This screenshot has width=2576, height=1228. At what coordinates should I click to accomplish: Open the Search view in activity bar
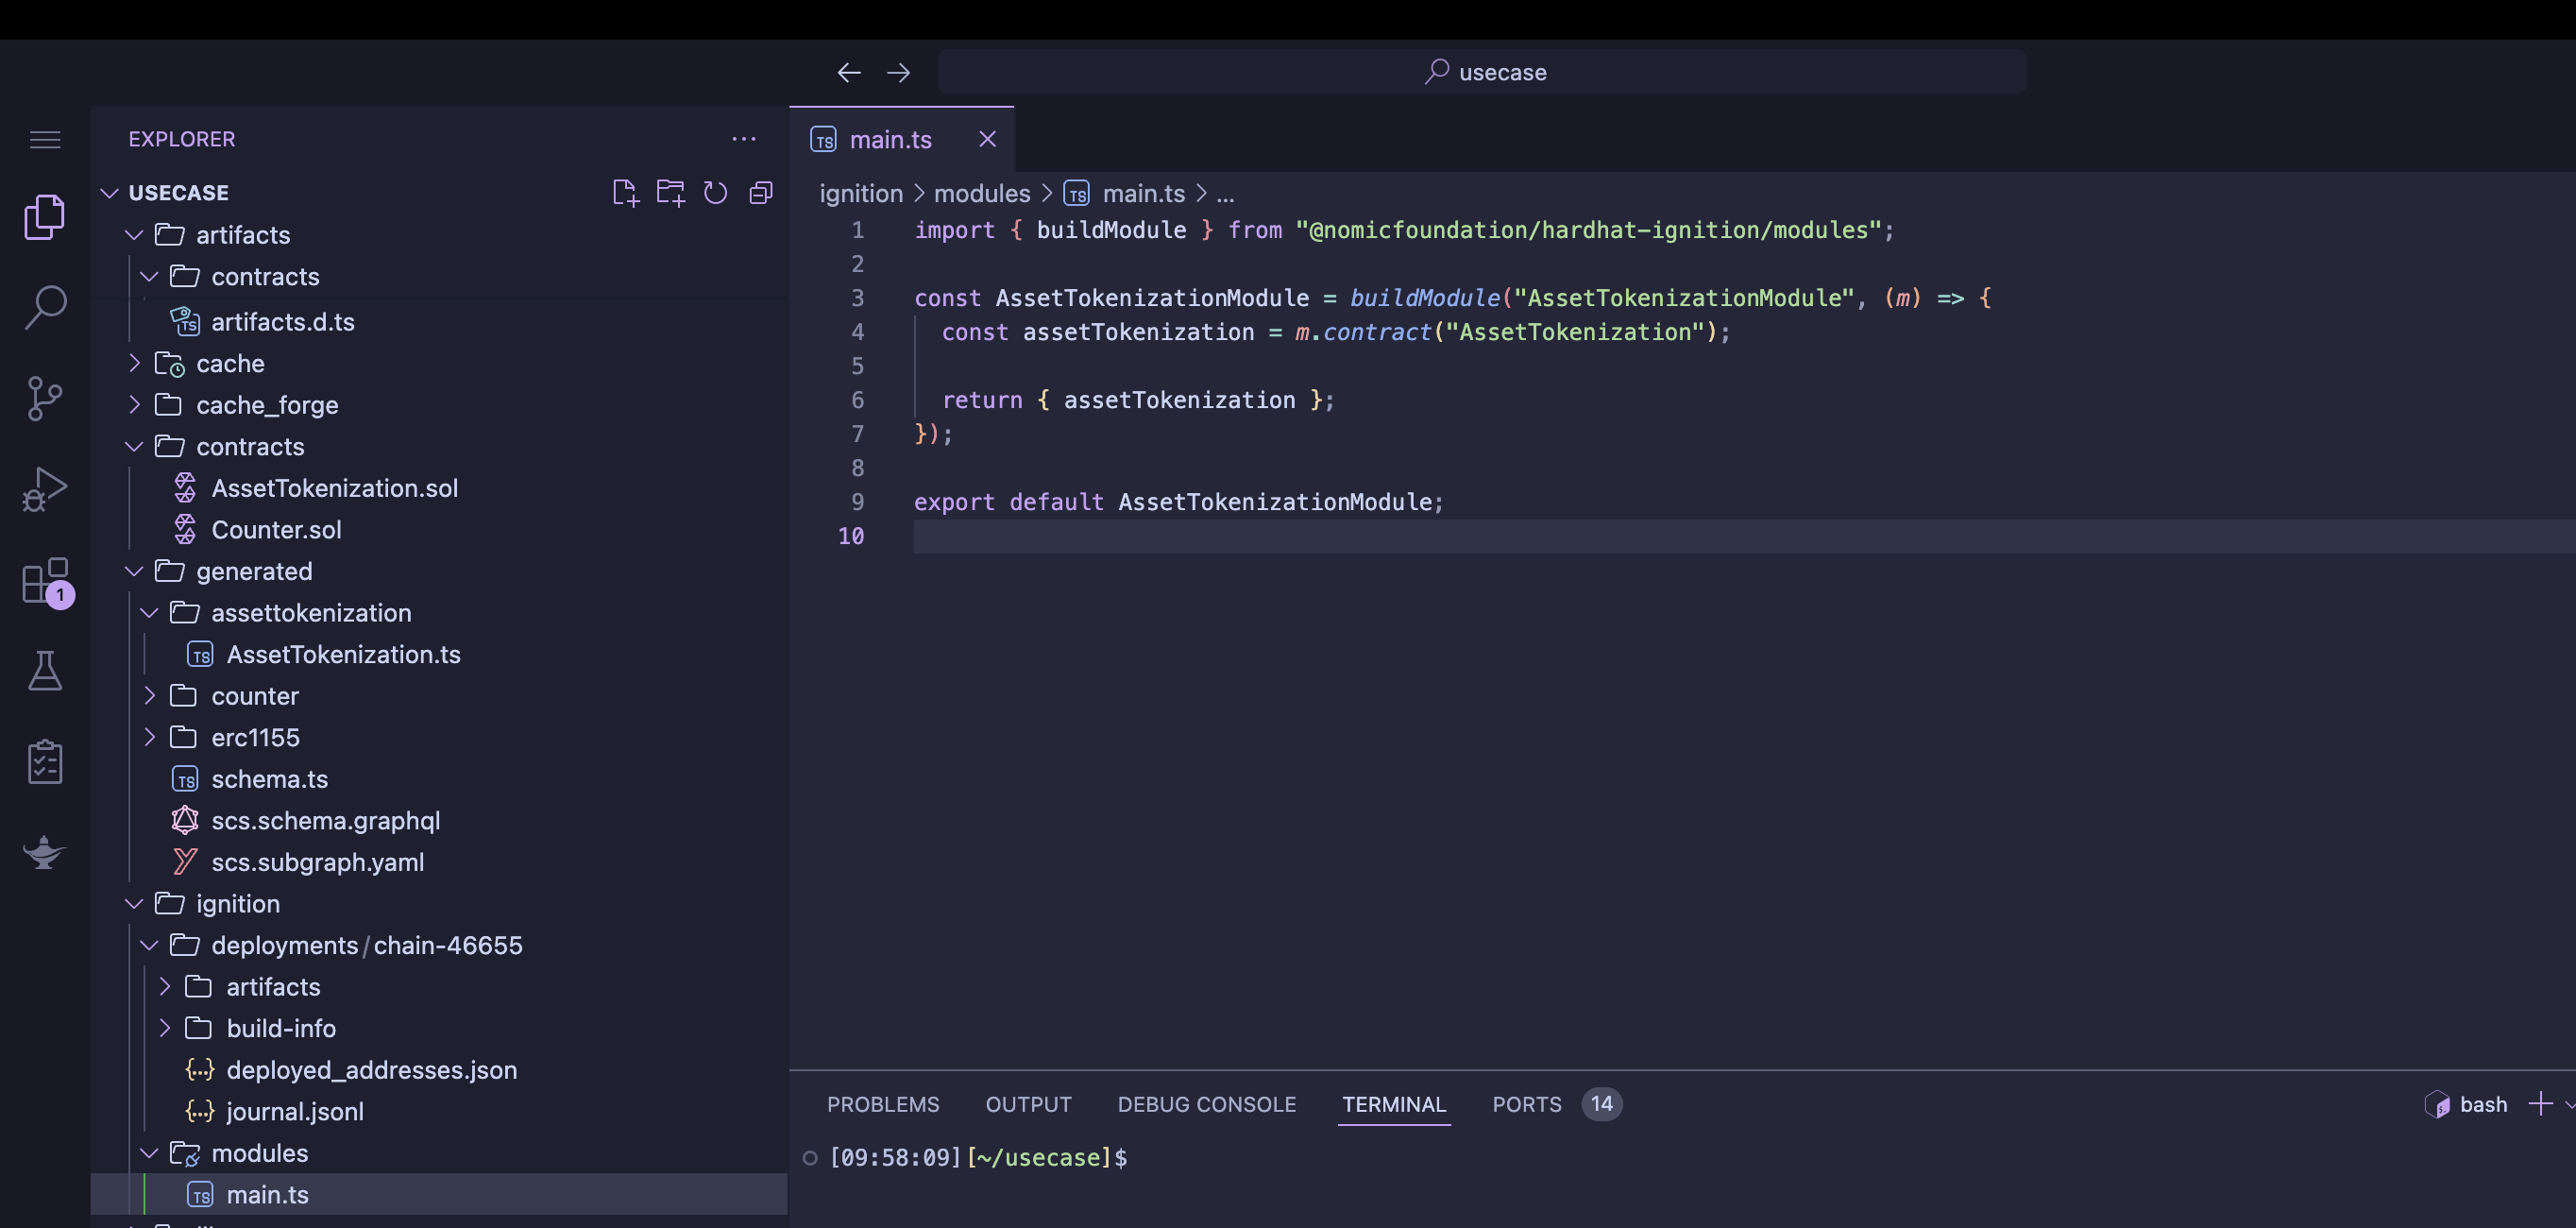[45, 307]
